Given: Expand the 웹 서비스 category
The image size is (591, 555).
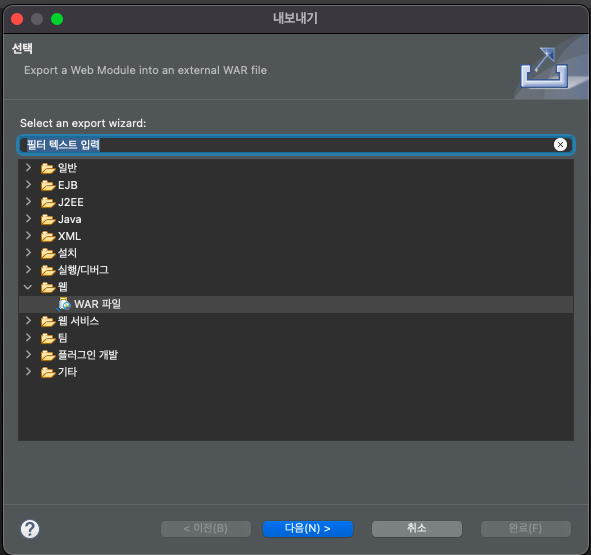Looking at the screenshot, I should tap(28, 320).
